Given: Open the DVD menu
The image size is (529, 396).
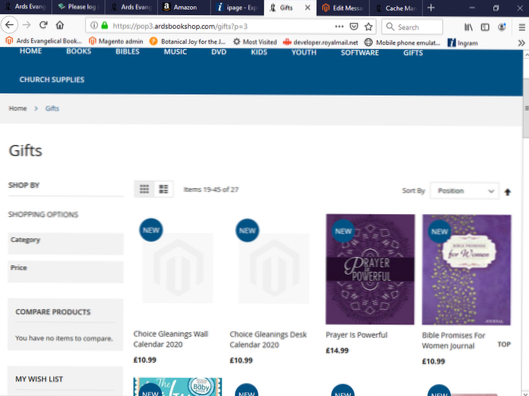Looking at the screenshot, I should (x=219, y=52).
